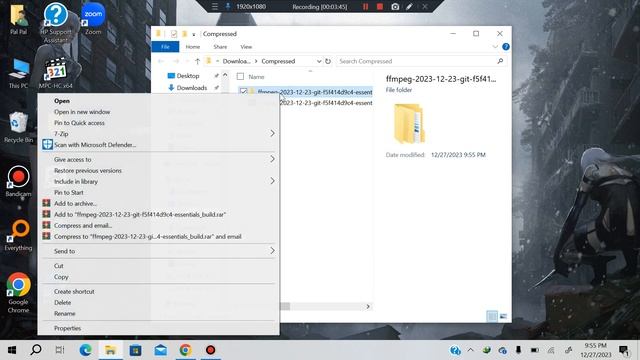Launch Bandicam from the desktop

pyautogui.click(x=18, y=181)
